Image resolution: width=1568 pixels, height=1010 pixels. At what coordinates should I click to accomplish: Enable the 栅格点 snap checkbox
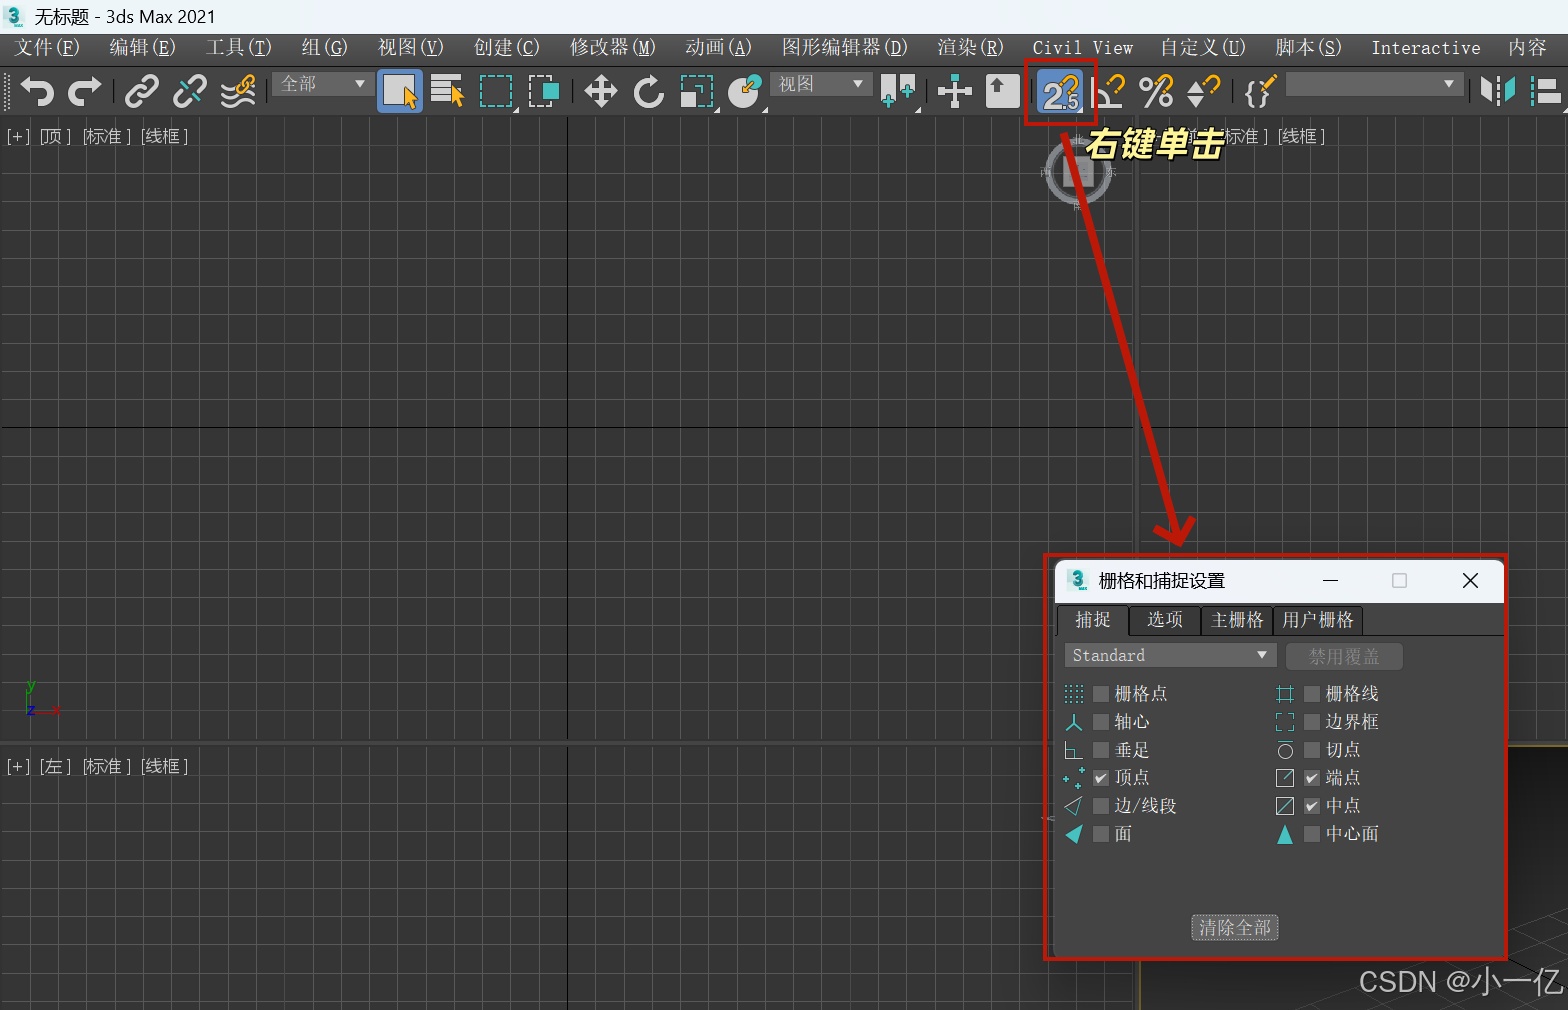[x=1101, y=693]
